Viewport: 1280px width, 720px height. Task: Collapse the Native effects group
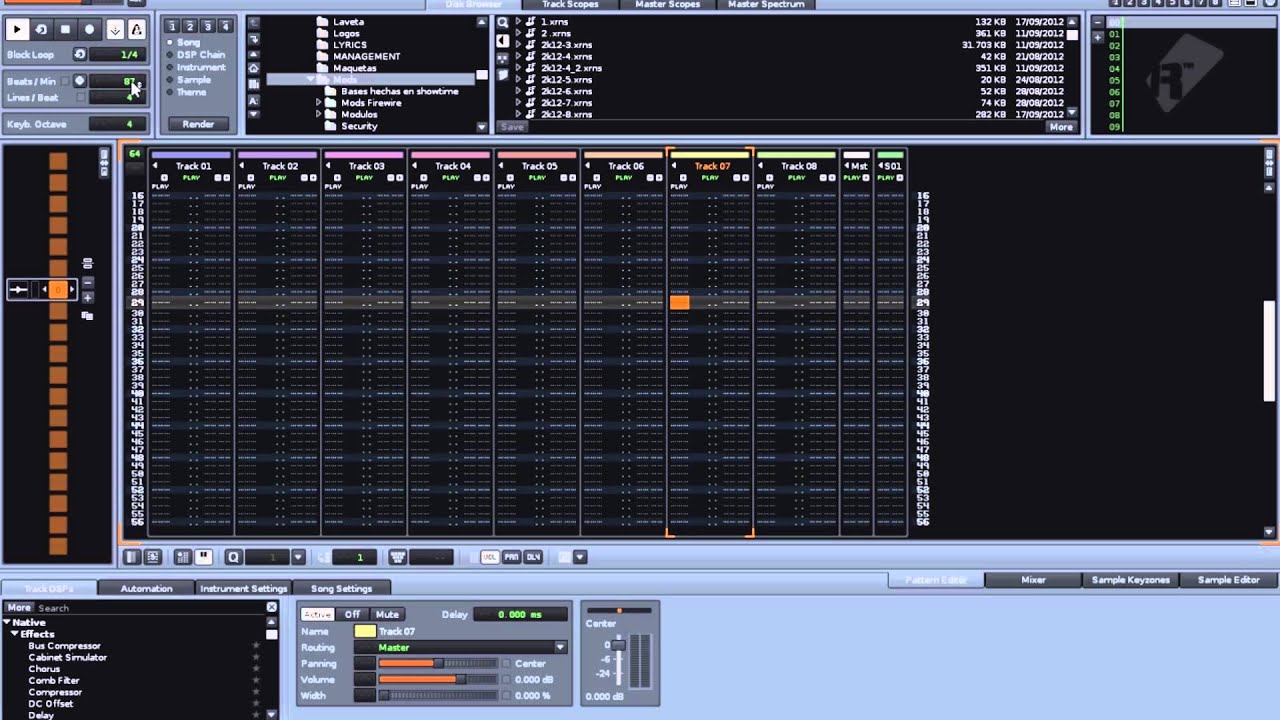click(8, 622)
